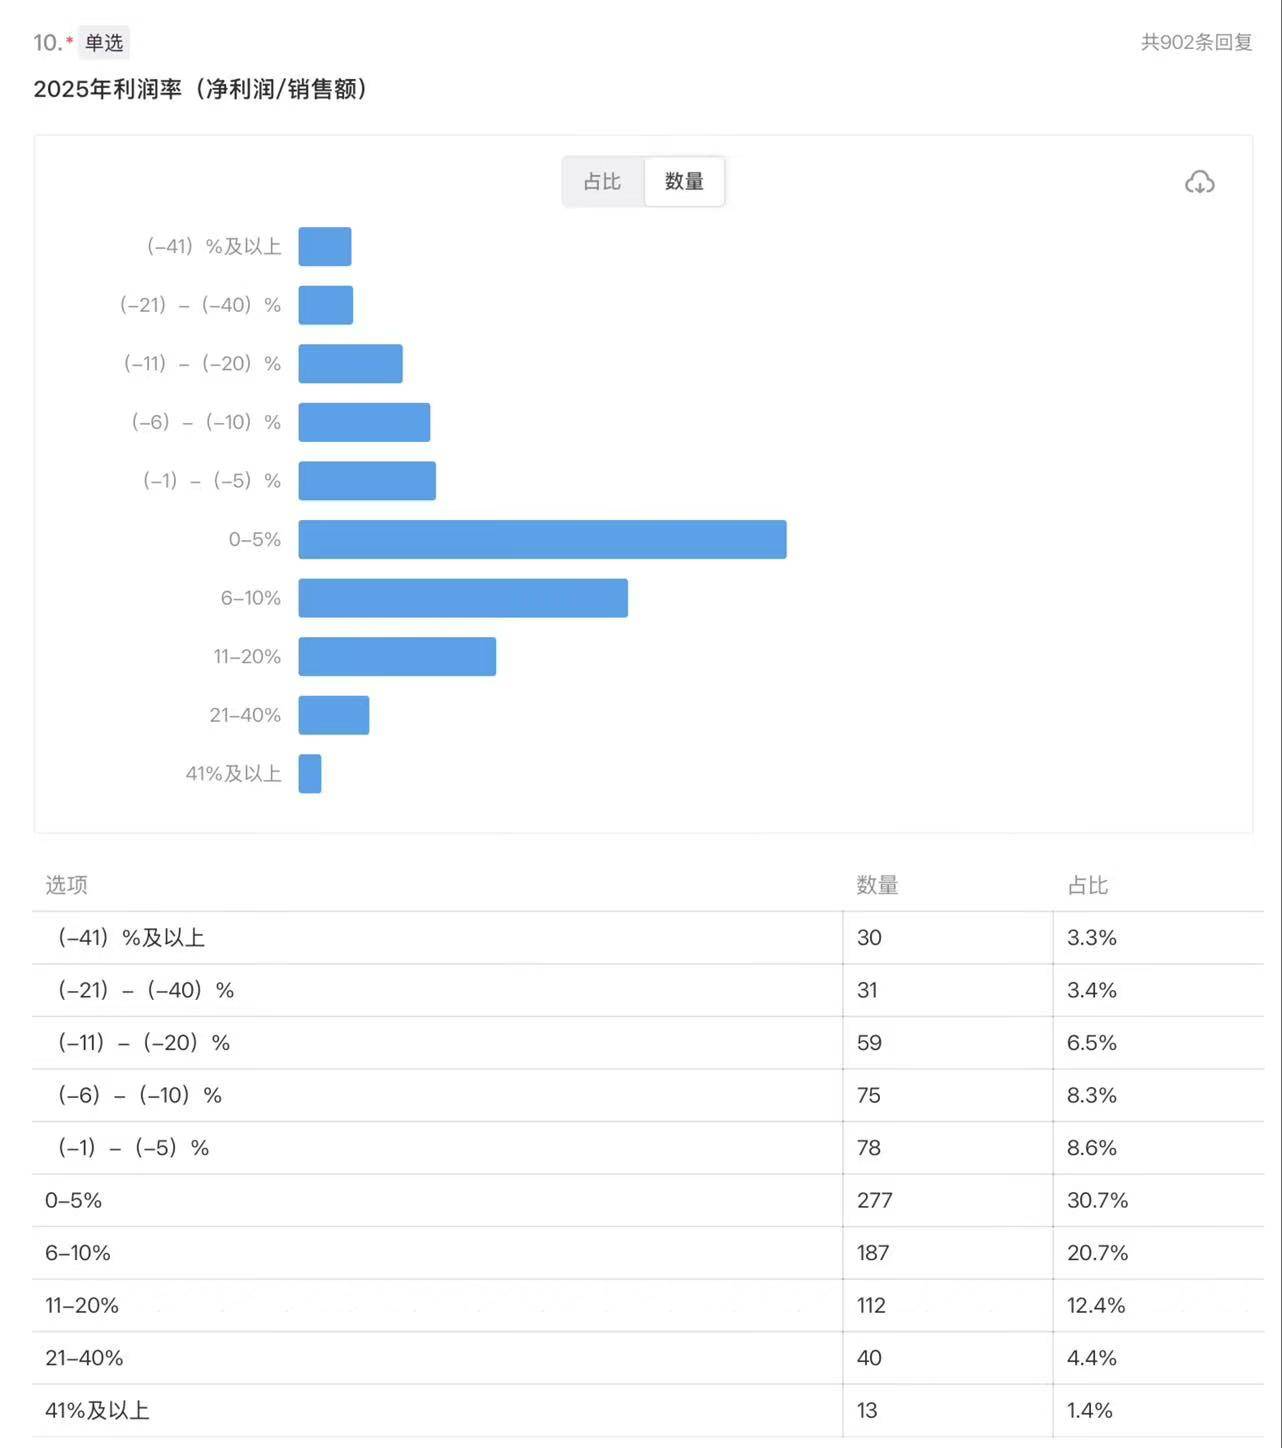Click the (–6) – (–10)% chart bar
Image resolution: width=1282 pixels, height=1448 pixels.
(x=364, y=422)
